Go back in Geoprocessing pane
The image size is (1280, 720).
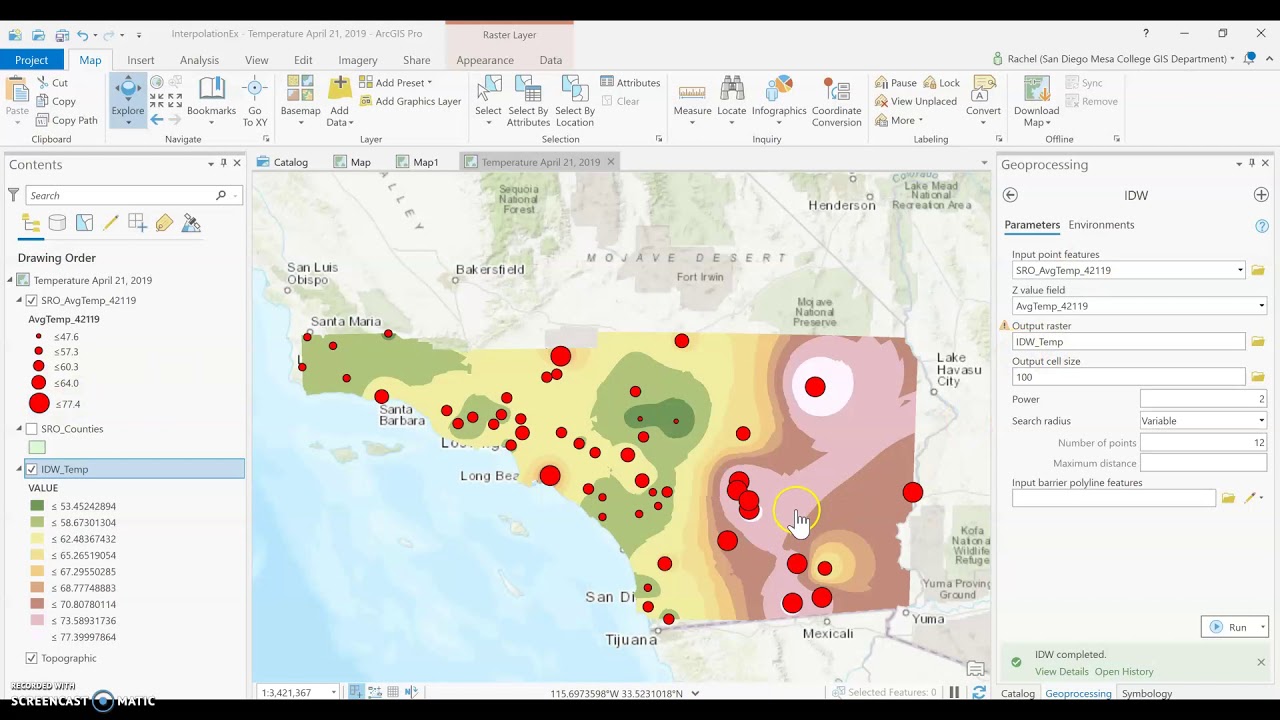[x=1010, y=195]
